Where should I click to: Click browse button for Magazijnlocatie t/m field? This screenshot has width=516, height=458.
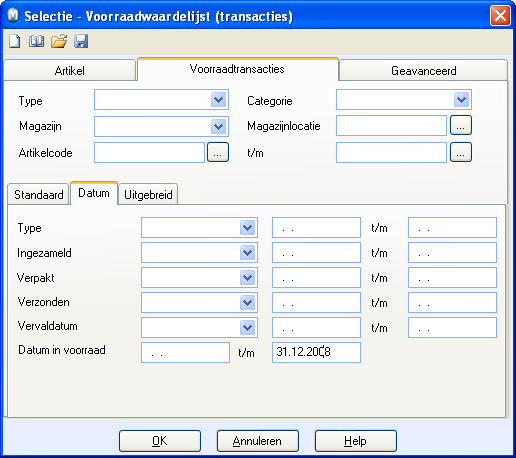[x=461, y=152]
